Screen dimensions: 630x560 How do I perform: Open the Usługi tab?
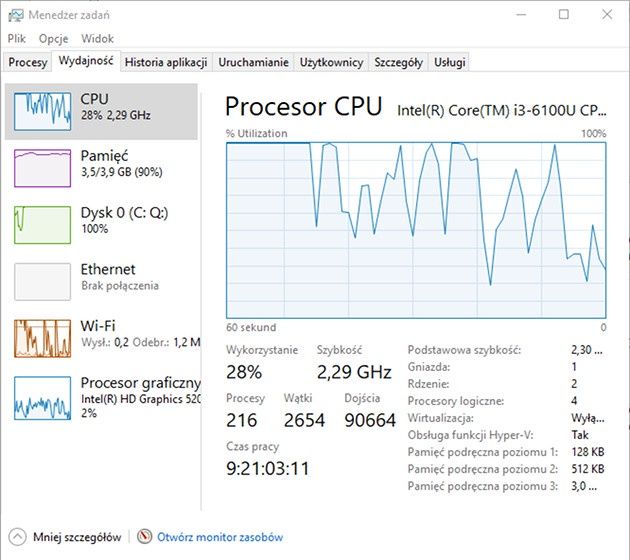449,62
